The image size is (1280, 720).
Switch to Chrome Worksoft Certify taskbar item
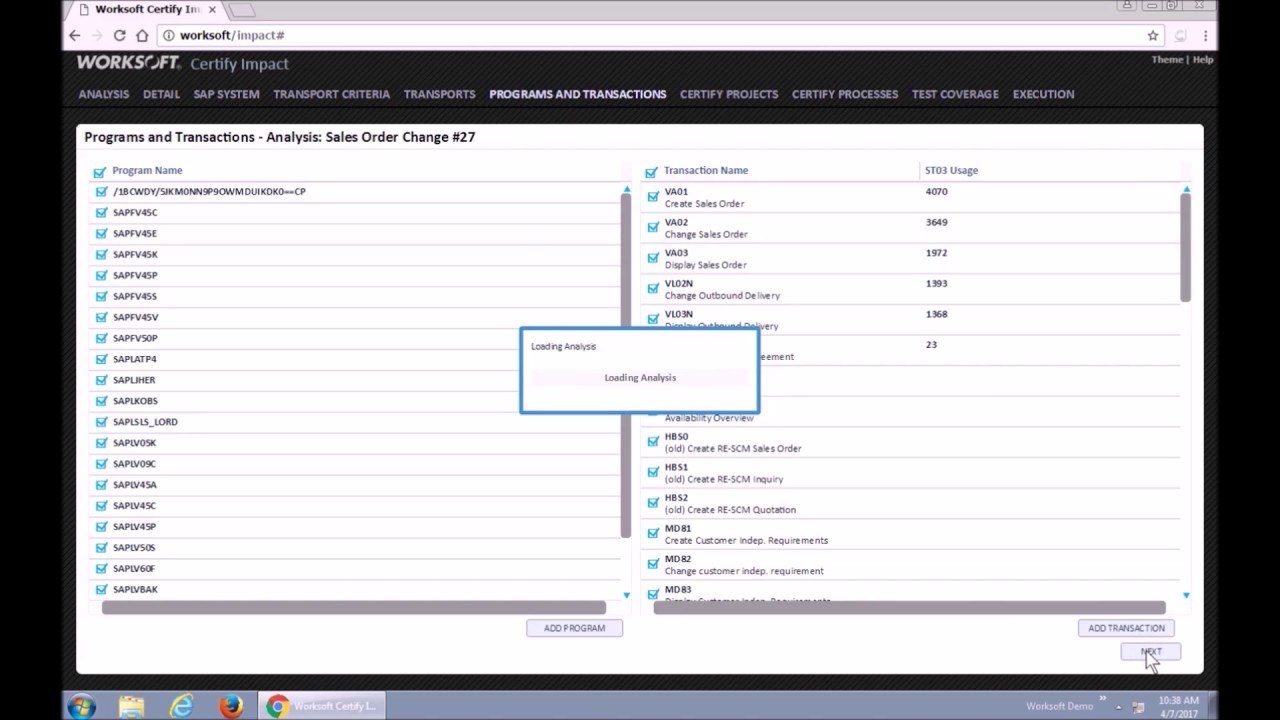(321, 706)
